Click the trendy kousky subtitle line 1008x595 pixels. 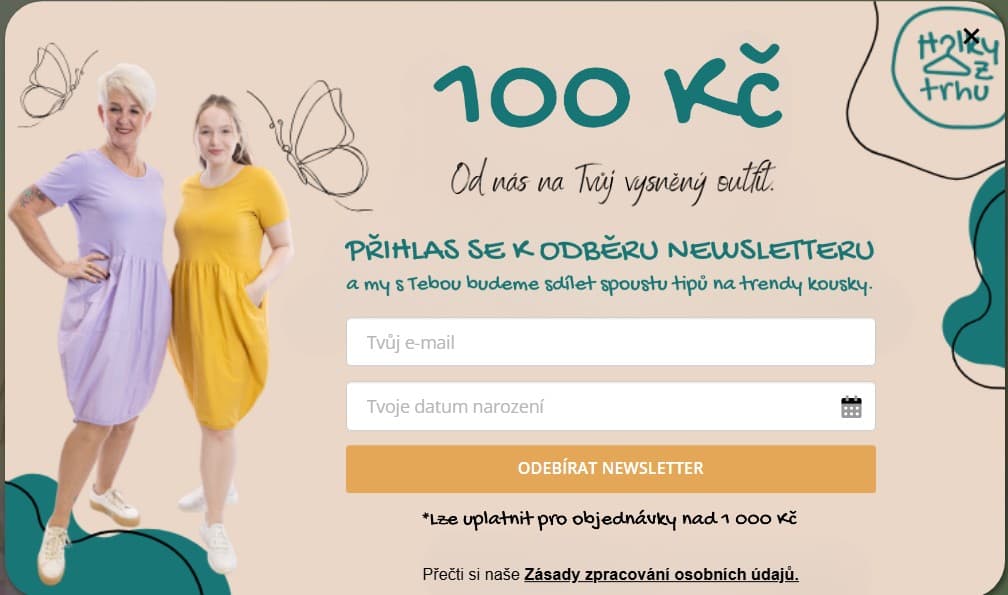coord(609,285)
